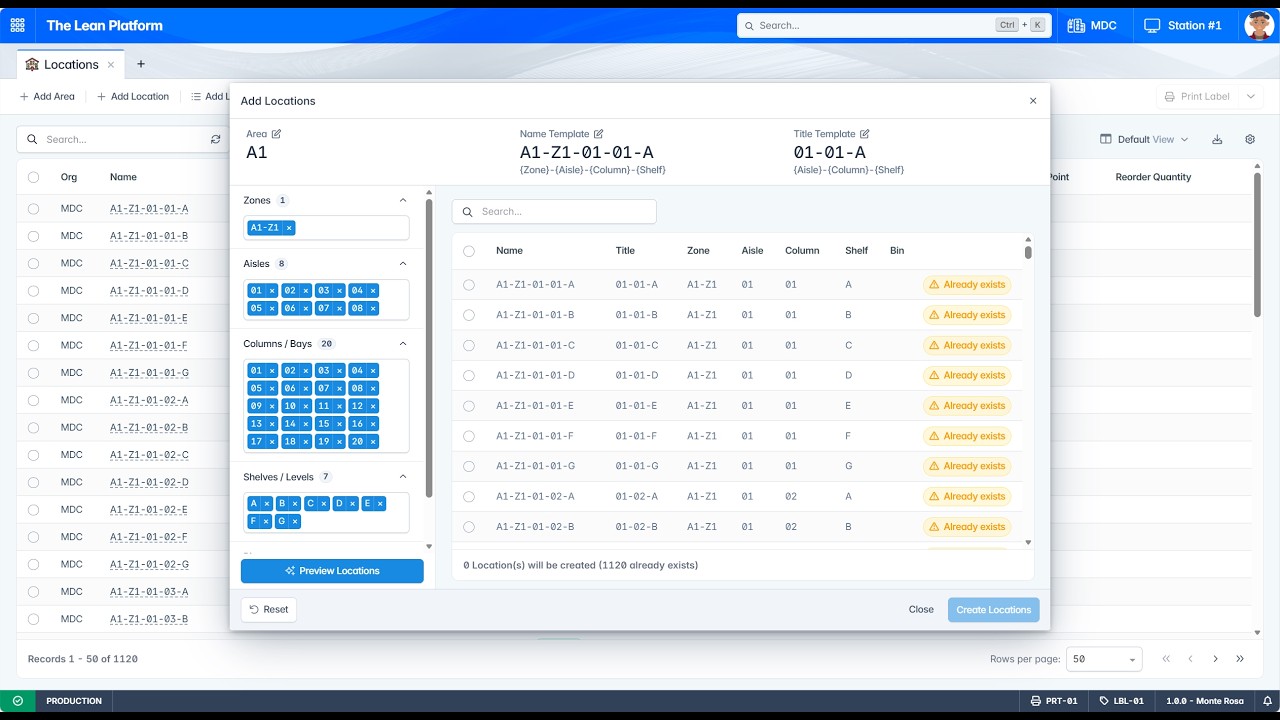
Task: Go to the next page of records
Action: point(1215,659)
